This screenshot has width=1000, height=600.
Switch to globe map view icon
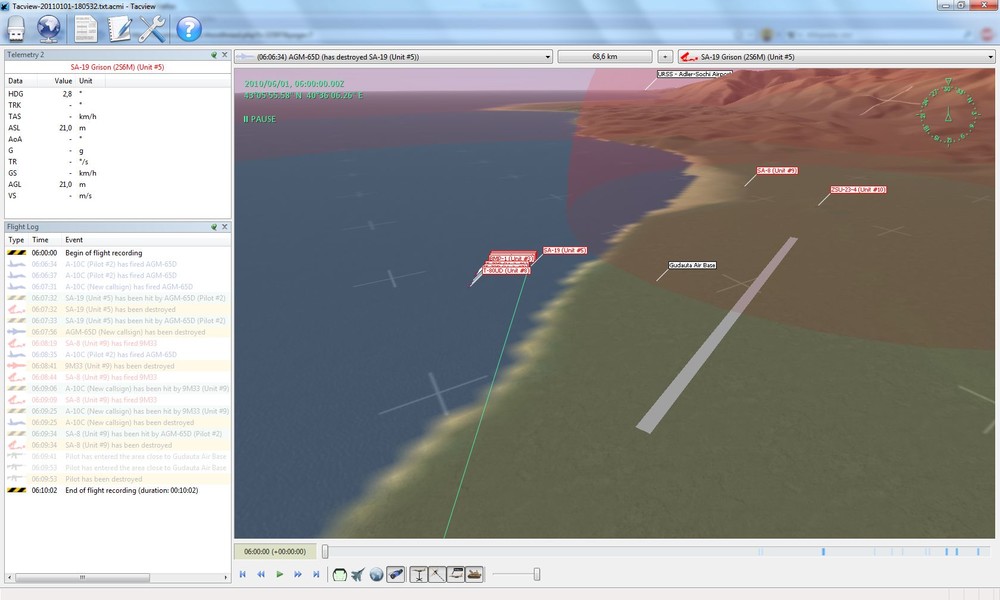tap(376, 574)
